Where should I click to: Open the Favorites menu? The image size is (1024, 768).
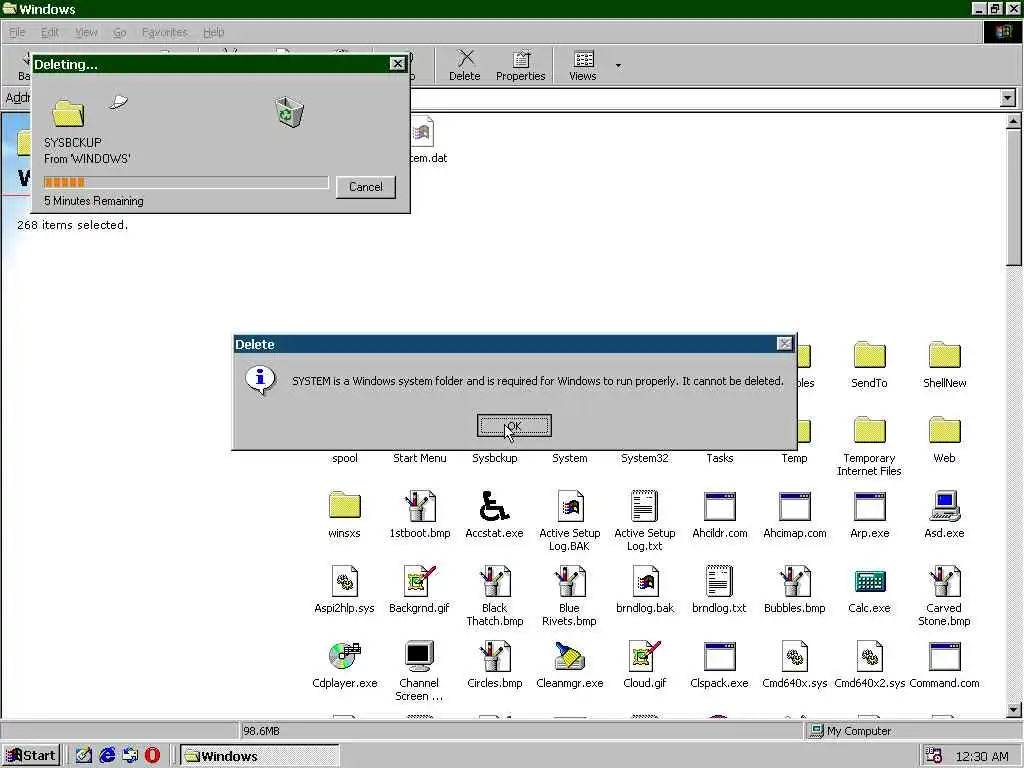pyautogui.click(x=165, y=32)
